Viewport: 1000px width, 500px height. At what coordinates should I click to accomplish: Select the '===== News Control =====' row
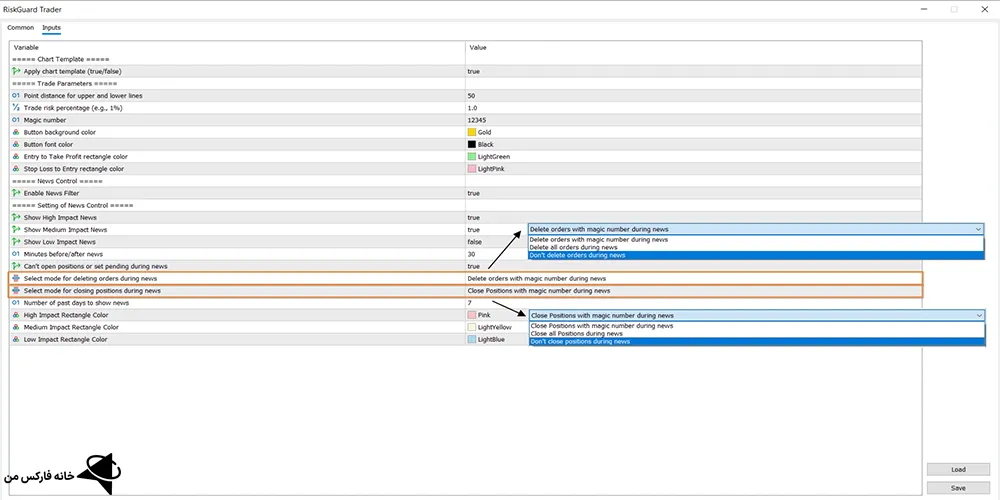pos(466,181)
